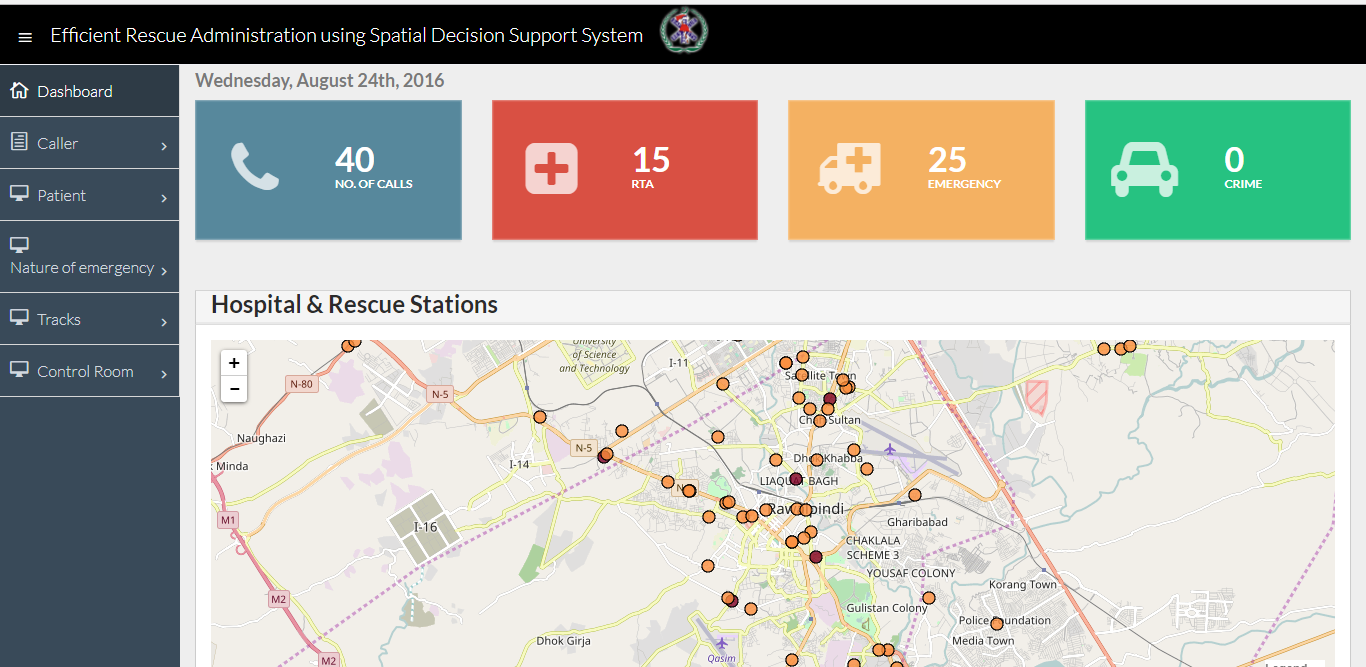Click the Naughazi label on the map
This screenshot has width=1366, height=667.
(261, 438)
